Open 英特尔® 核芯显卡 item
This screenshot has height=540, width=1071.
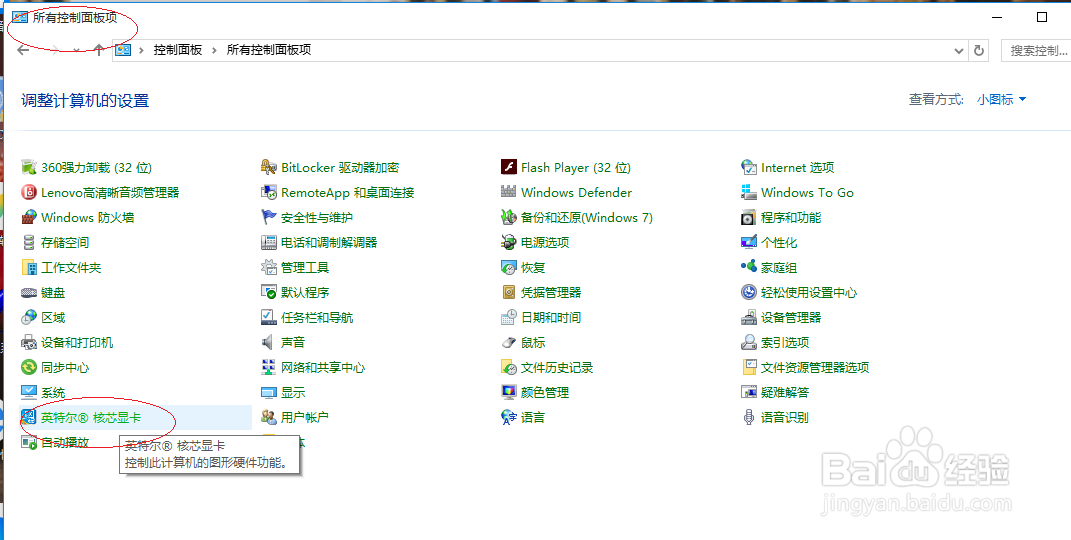click(137, 417)
